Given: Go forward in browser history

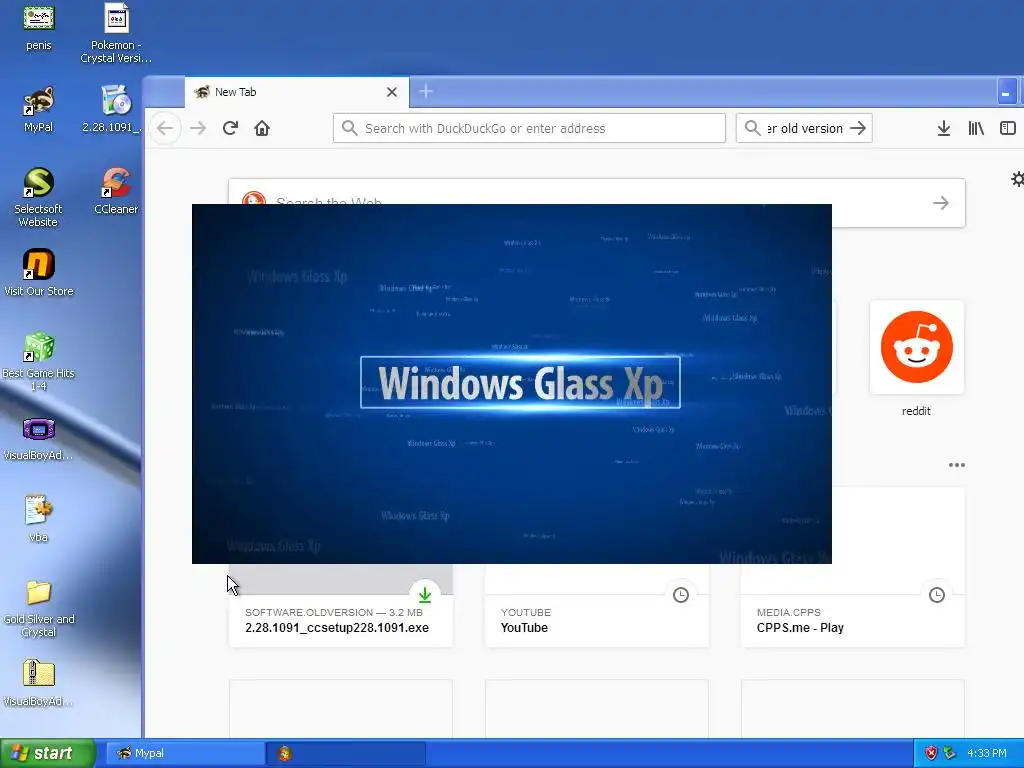Looking at the screenshot, I should [198, 128].
